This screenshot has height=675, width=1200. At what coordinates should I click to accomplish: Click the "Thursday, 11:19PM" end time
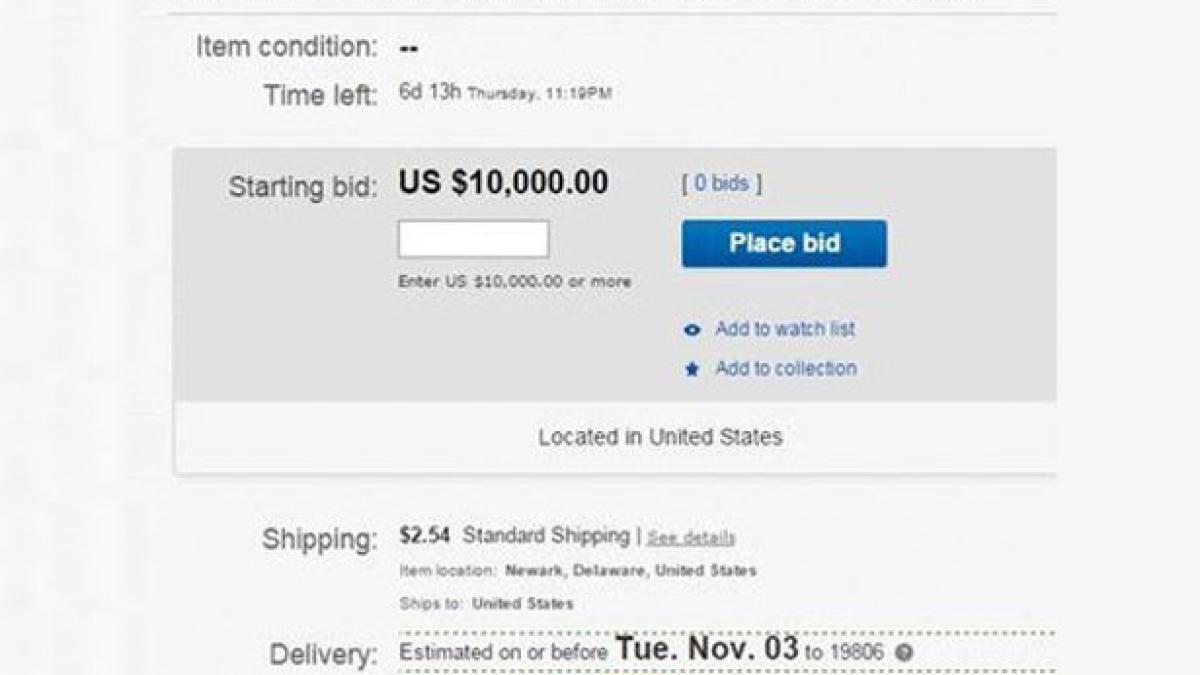(x=540, y=95)
